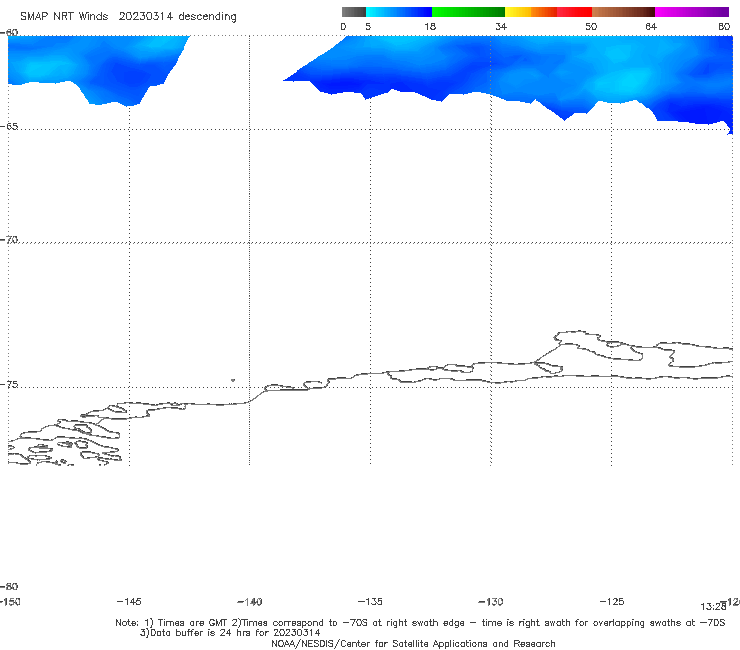The height and width of the screenshot is (650, 740).
Task: Click the longitude label '-125'
Action: pyautogui.click(x=612, y=601)
